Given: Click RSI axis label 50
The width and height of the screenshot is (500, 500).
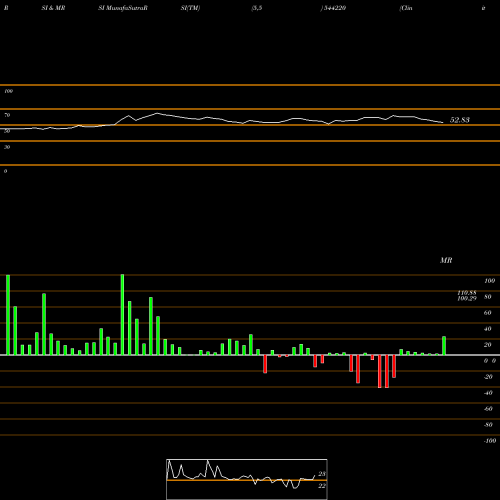Looking at the screenshot, I should click(7, 131).
